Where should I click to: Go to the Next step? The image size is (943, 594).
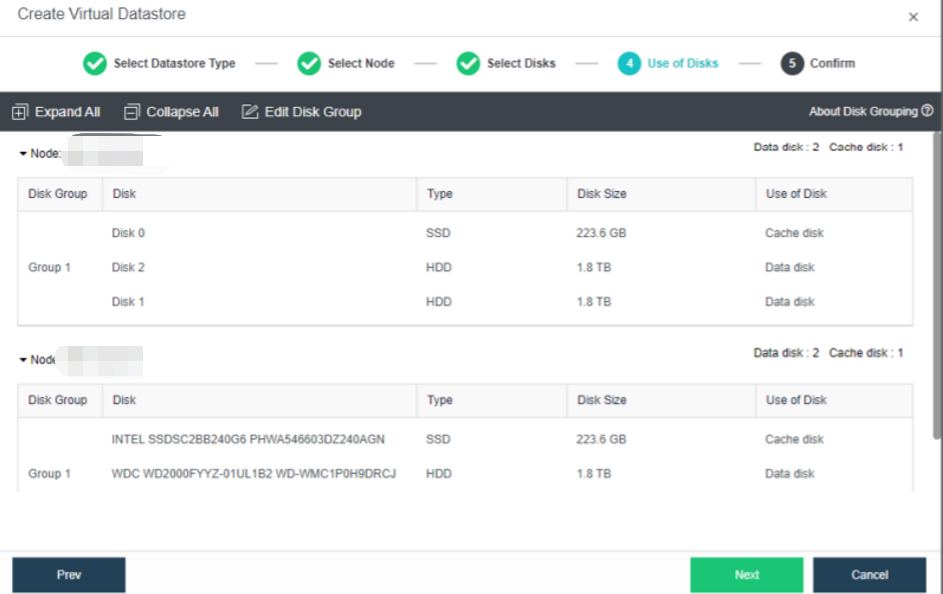746,575
